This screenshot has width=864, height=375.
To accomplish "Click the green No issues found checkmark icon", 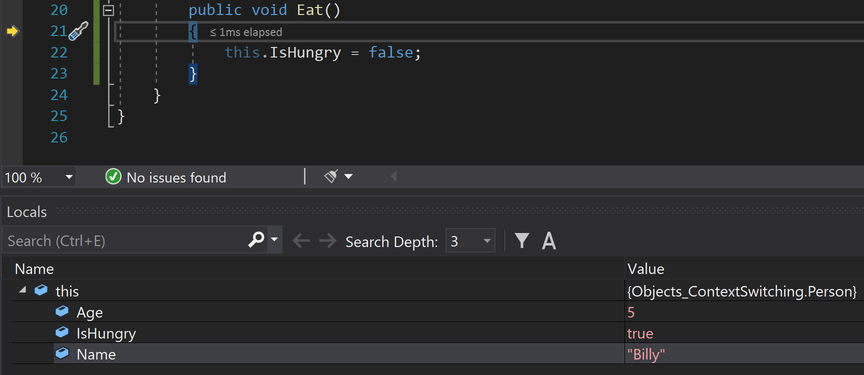I will click(113, 177).
